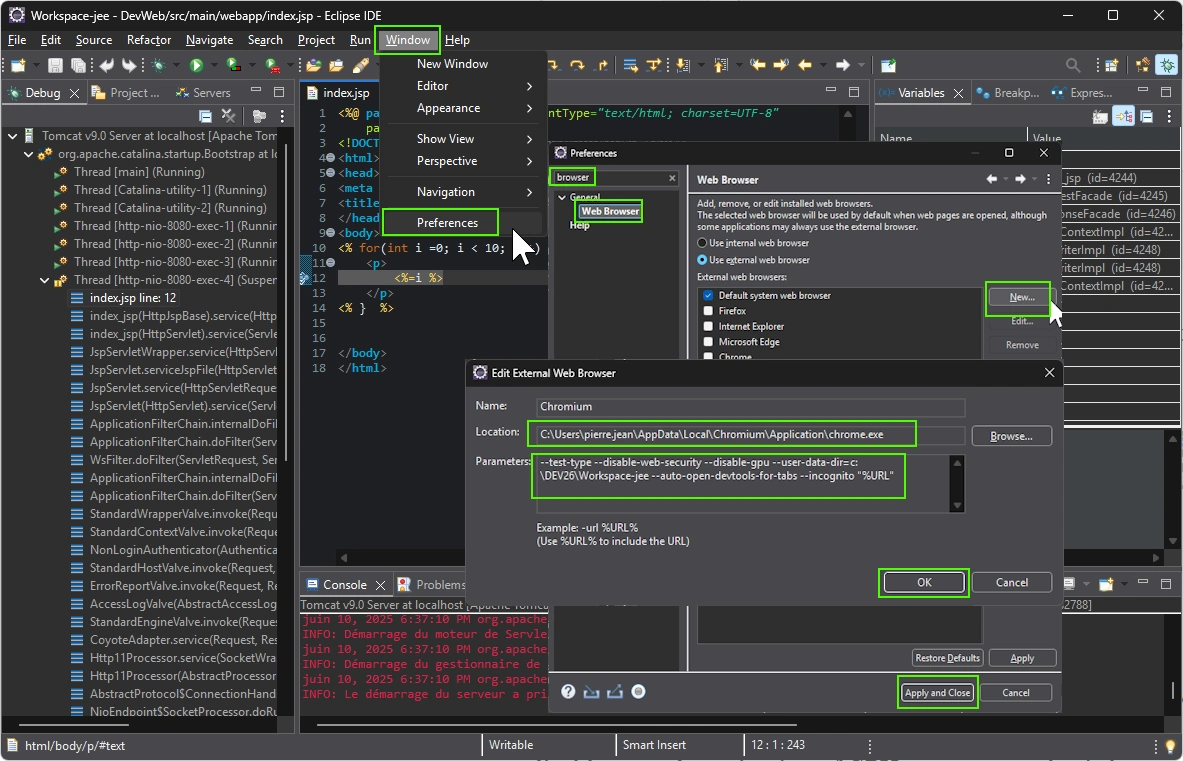Open the Navigate menu
1183x761 pixels.
point(209,40)
